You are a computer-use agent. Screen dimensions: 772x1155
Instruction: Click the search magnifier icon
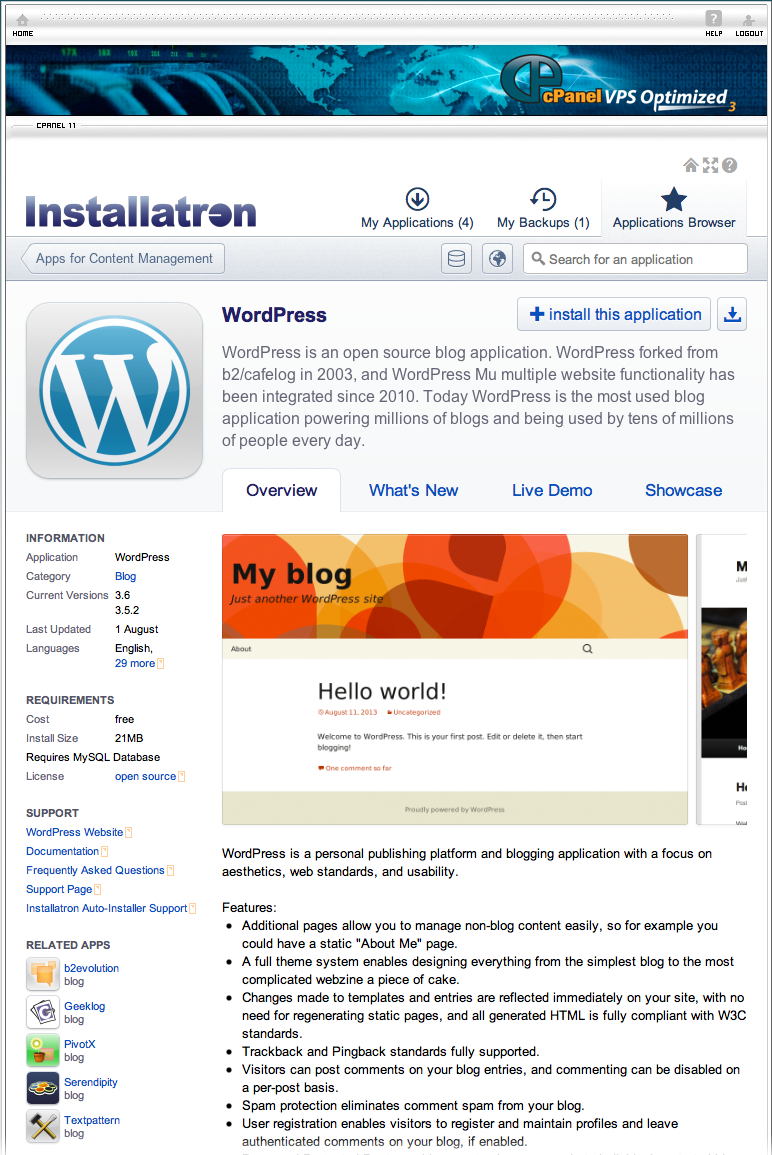(x=538, y=259)
